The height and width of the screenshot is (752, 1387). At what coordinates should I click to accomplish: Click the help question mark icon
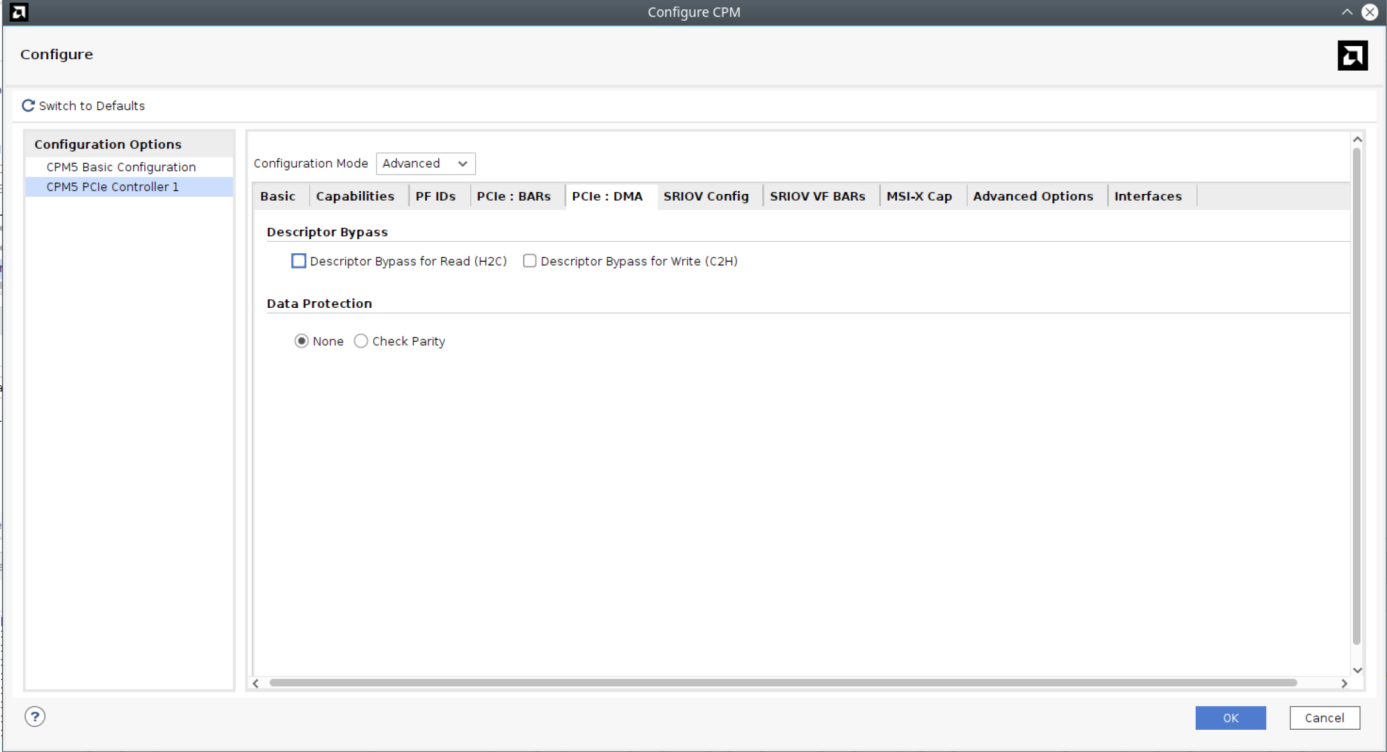[x=35, y=716]
